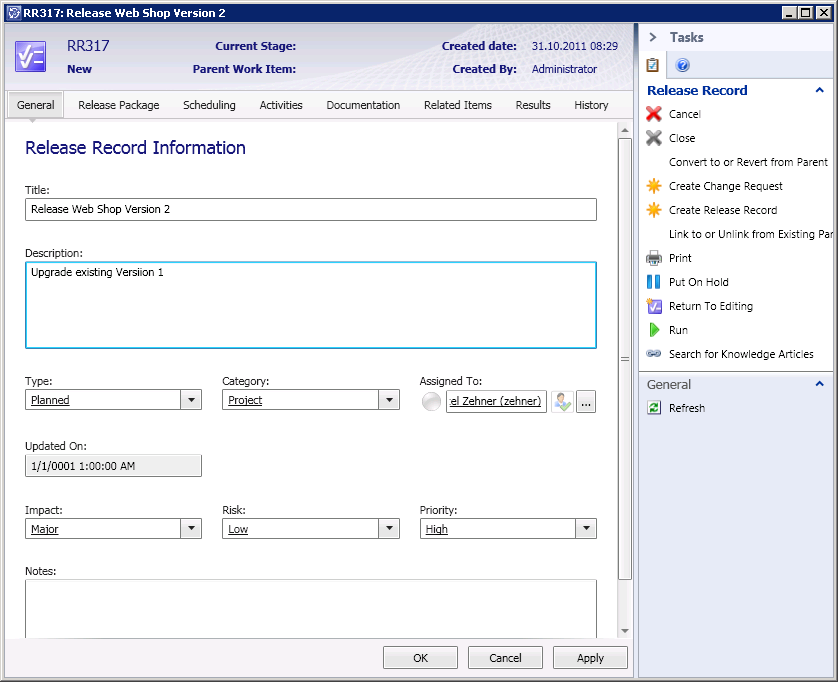The image size is (838, 682).
Task: Collapse the Release Record task section
Action: (820, 90)
